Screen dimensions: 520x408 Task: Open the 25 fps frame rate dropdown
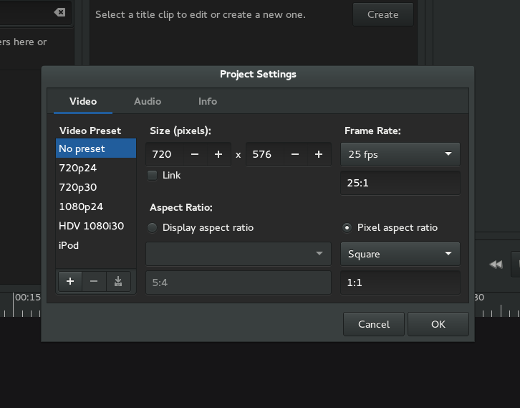[400, 154]
